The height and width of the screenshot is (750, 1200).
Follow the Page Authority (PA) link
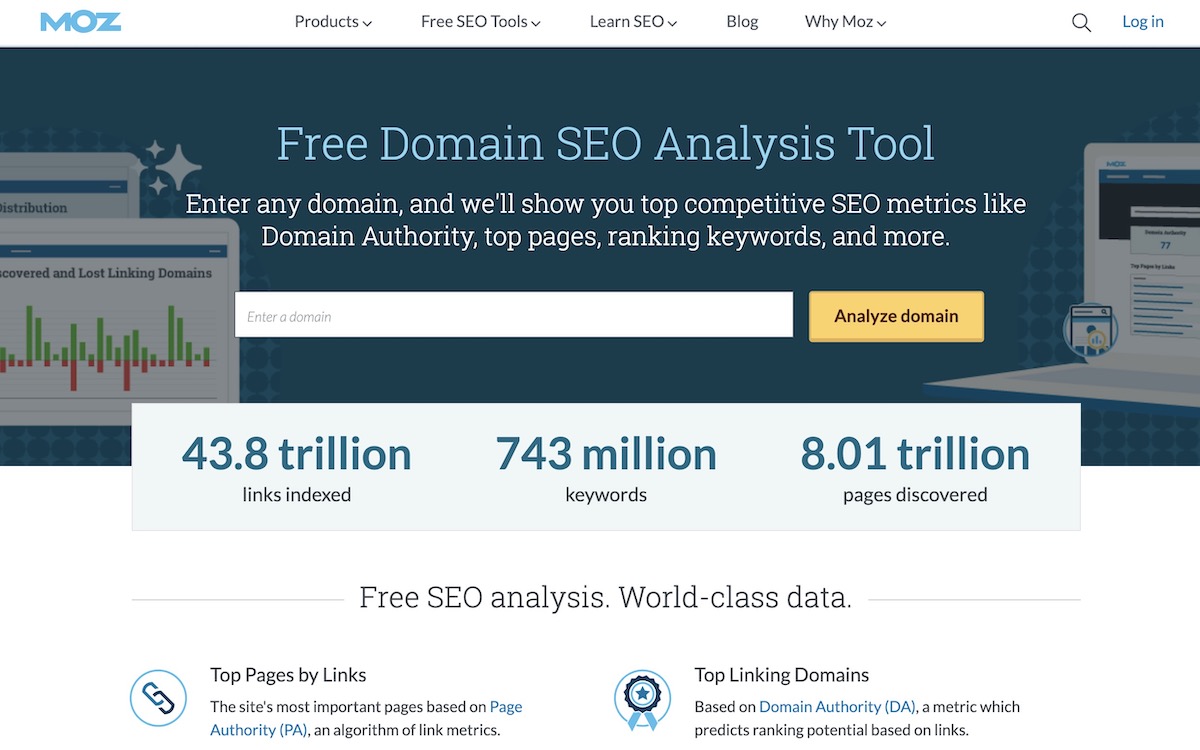click(366, 718)
